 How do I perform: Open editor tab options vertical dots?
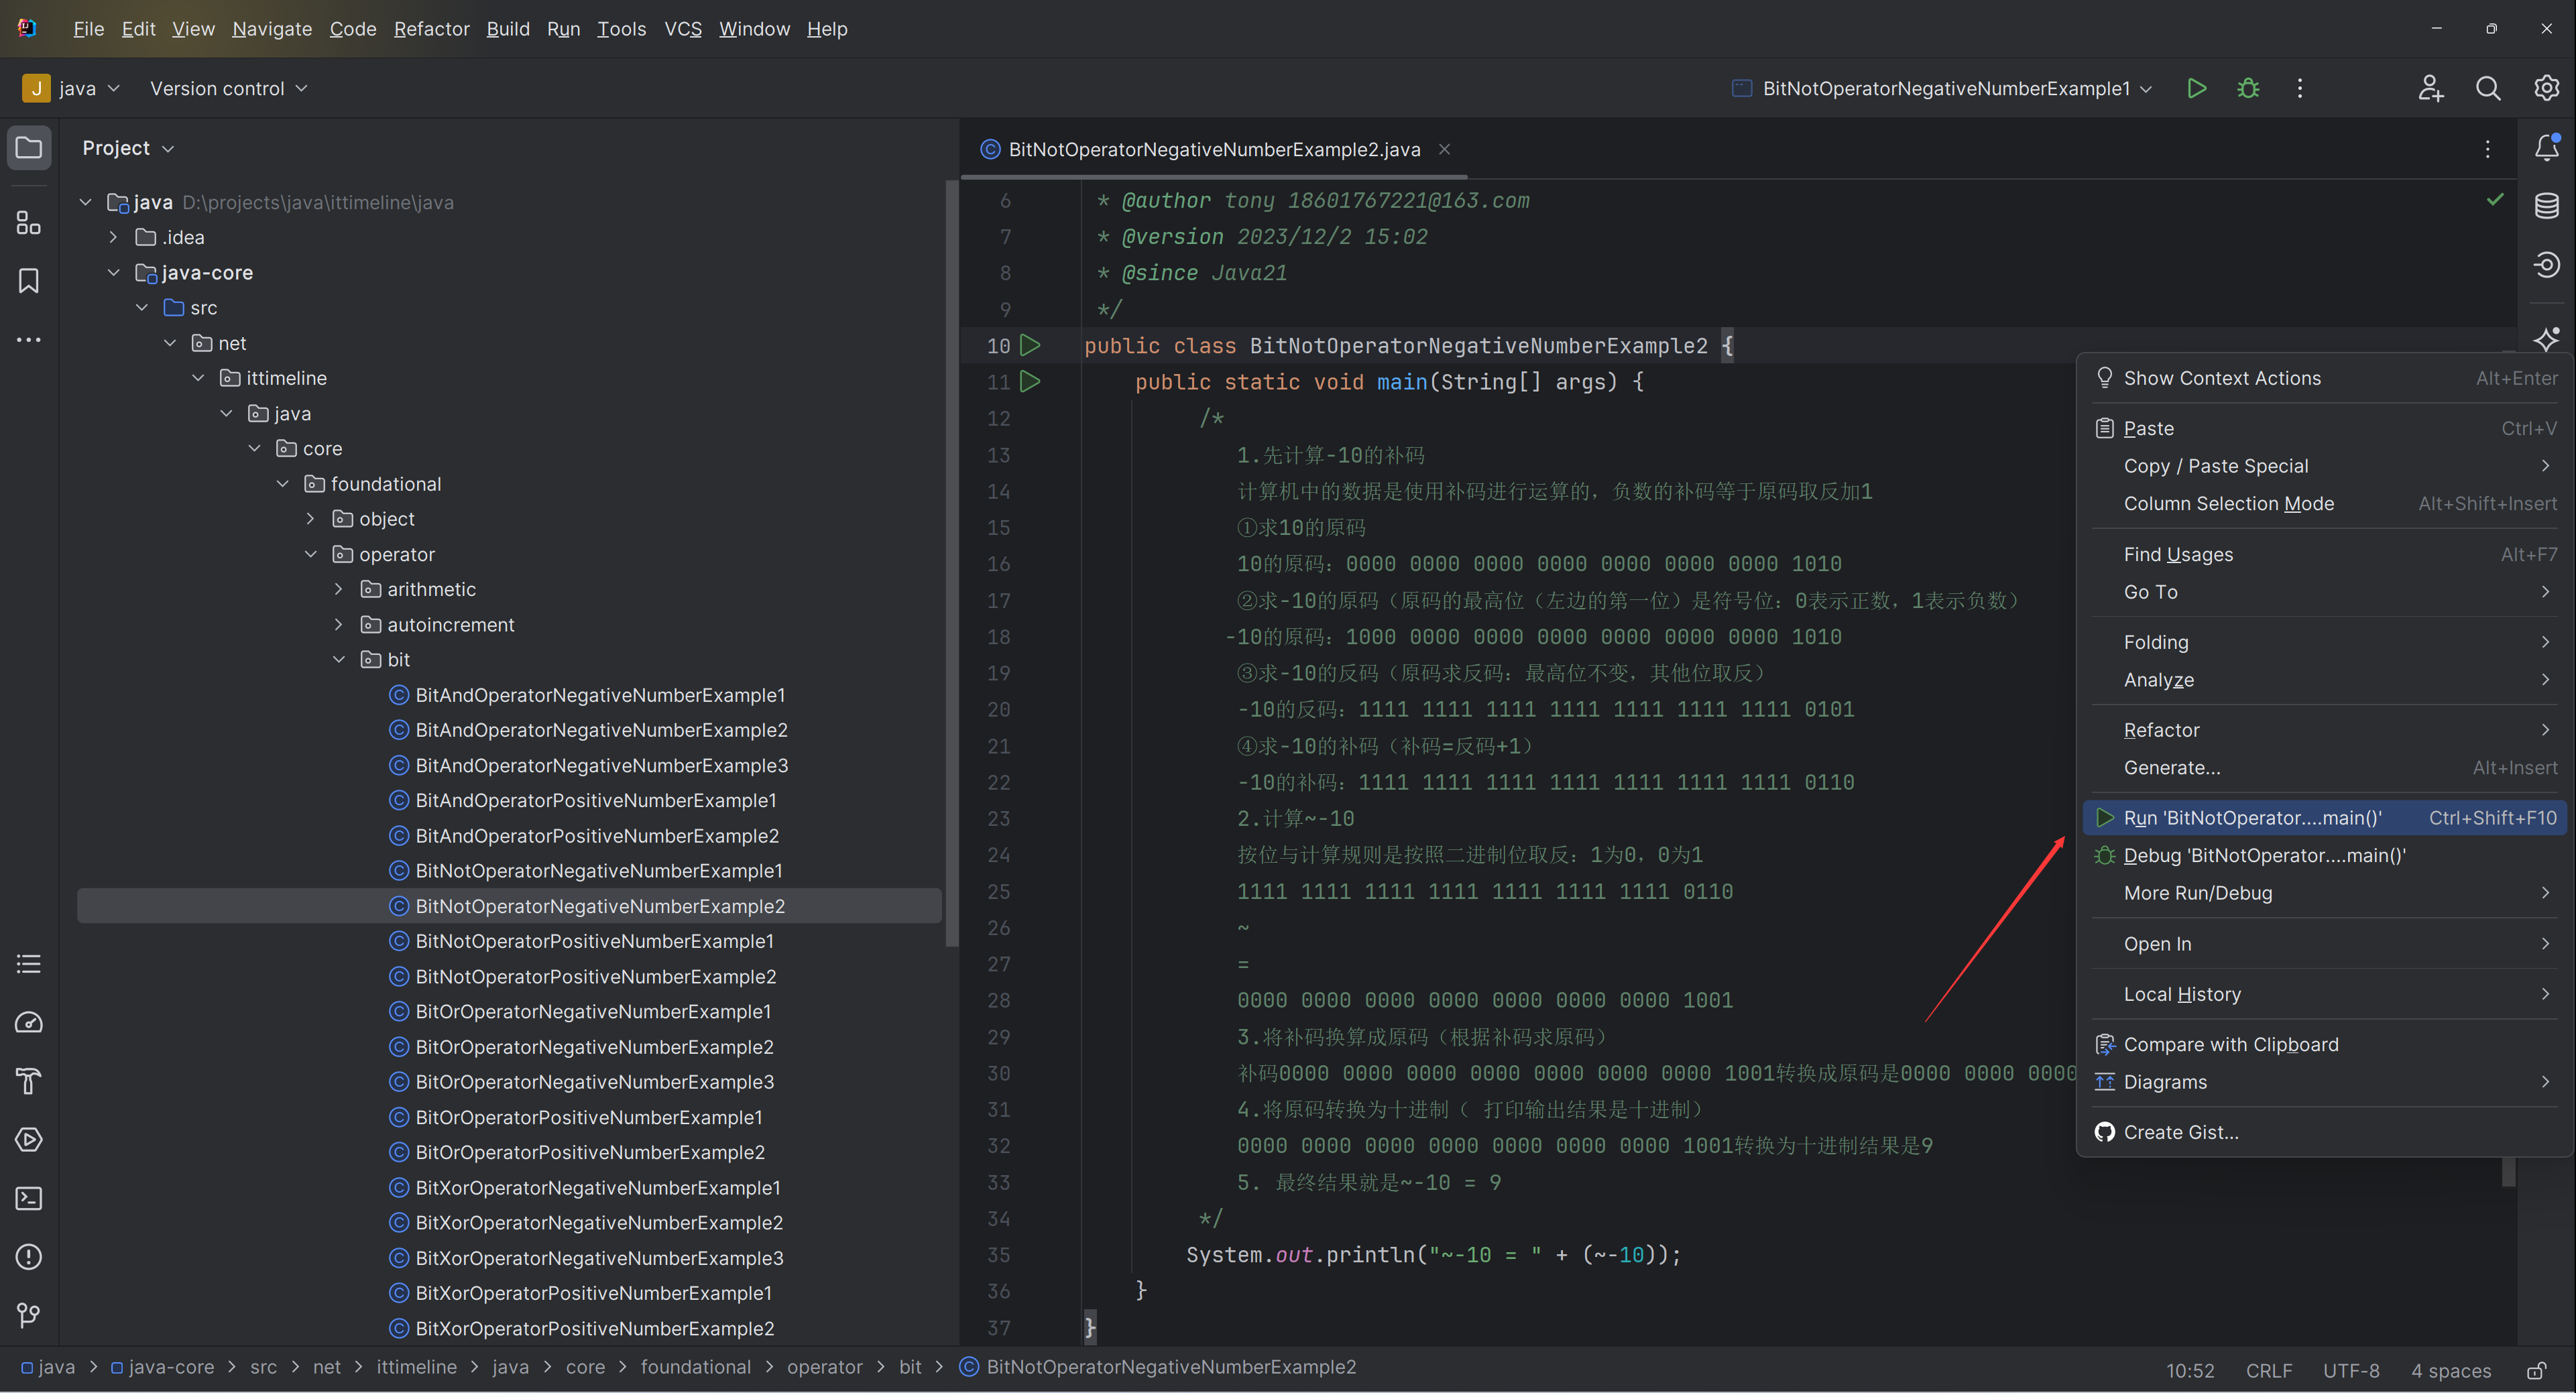click(x=2488, y=149)
